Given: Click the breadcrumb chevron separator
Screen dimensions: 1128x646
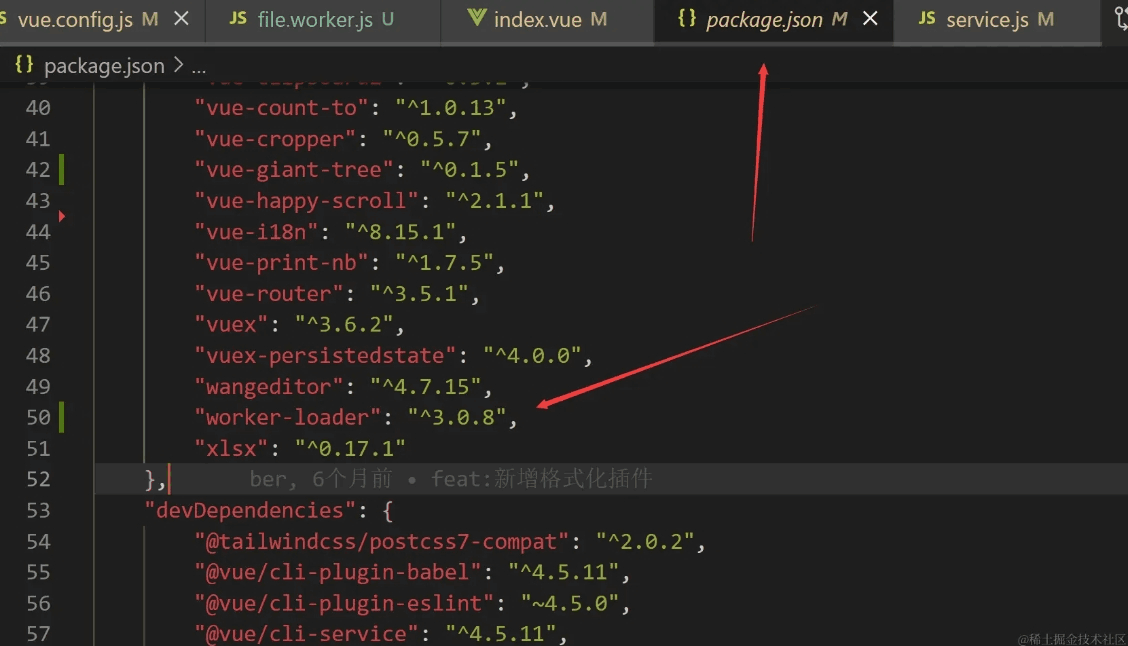Looking at the screenshot, I should tap(178, 65).
